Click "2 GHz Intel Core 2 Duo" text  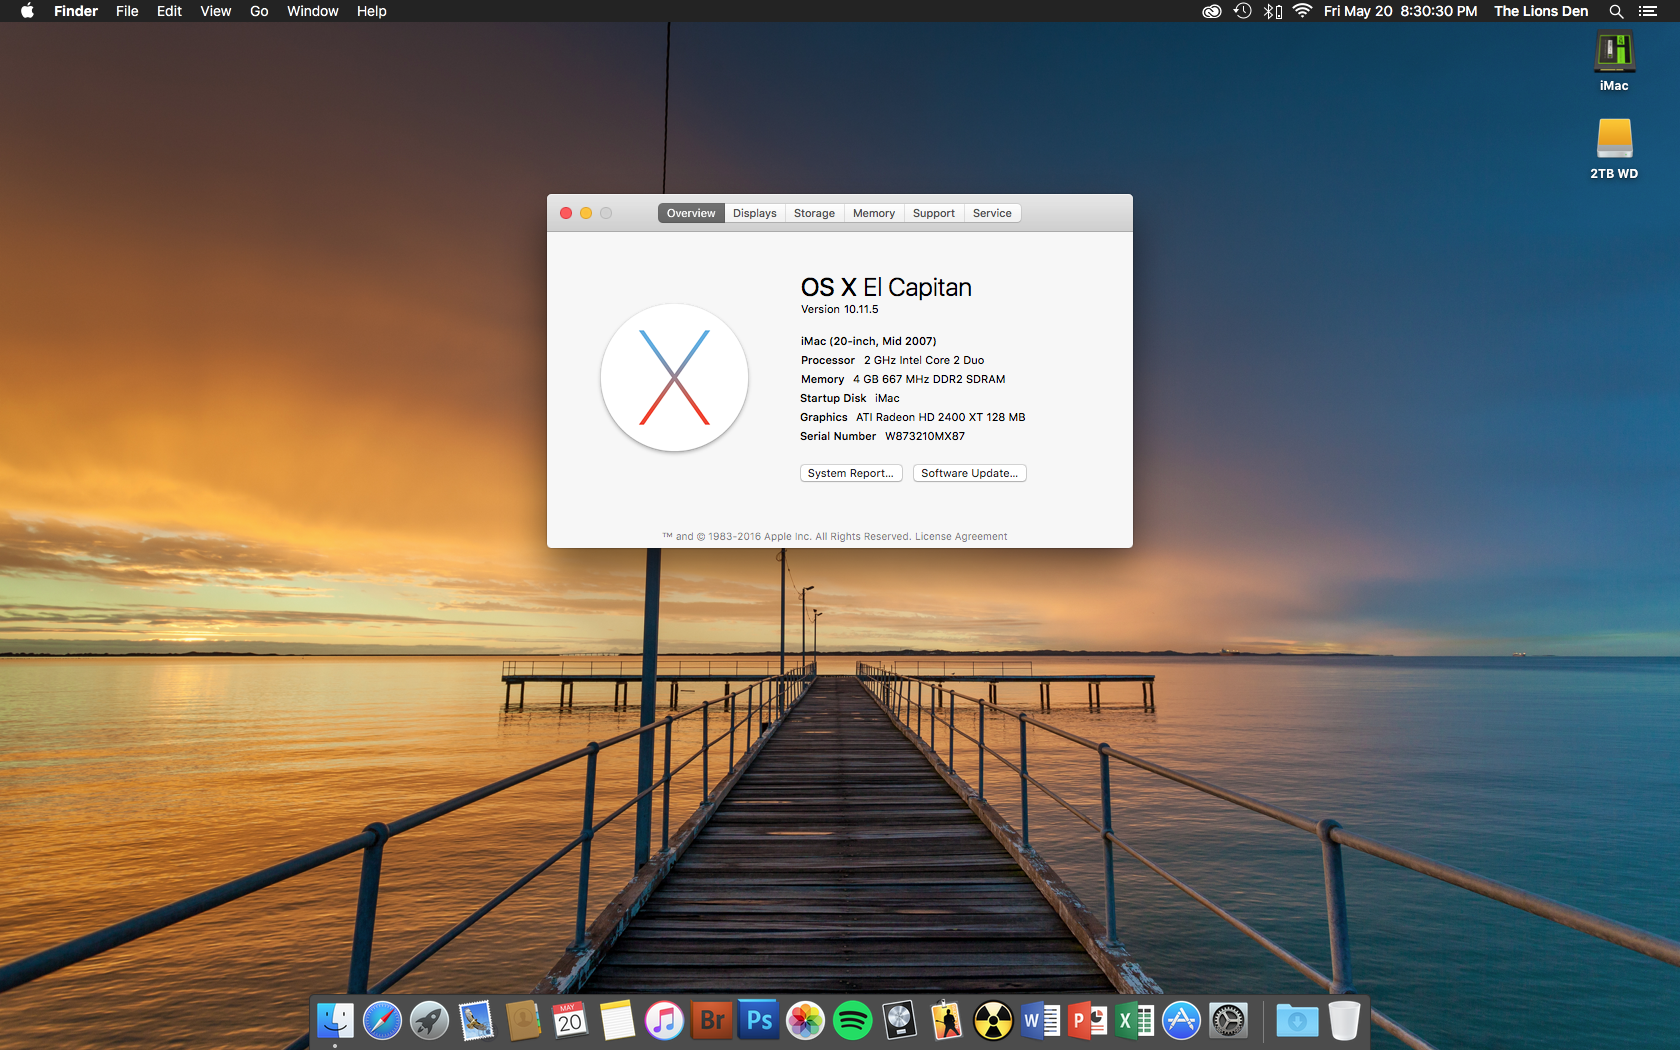pyautogui.click(x=924, y=360)
